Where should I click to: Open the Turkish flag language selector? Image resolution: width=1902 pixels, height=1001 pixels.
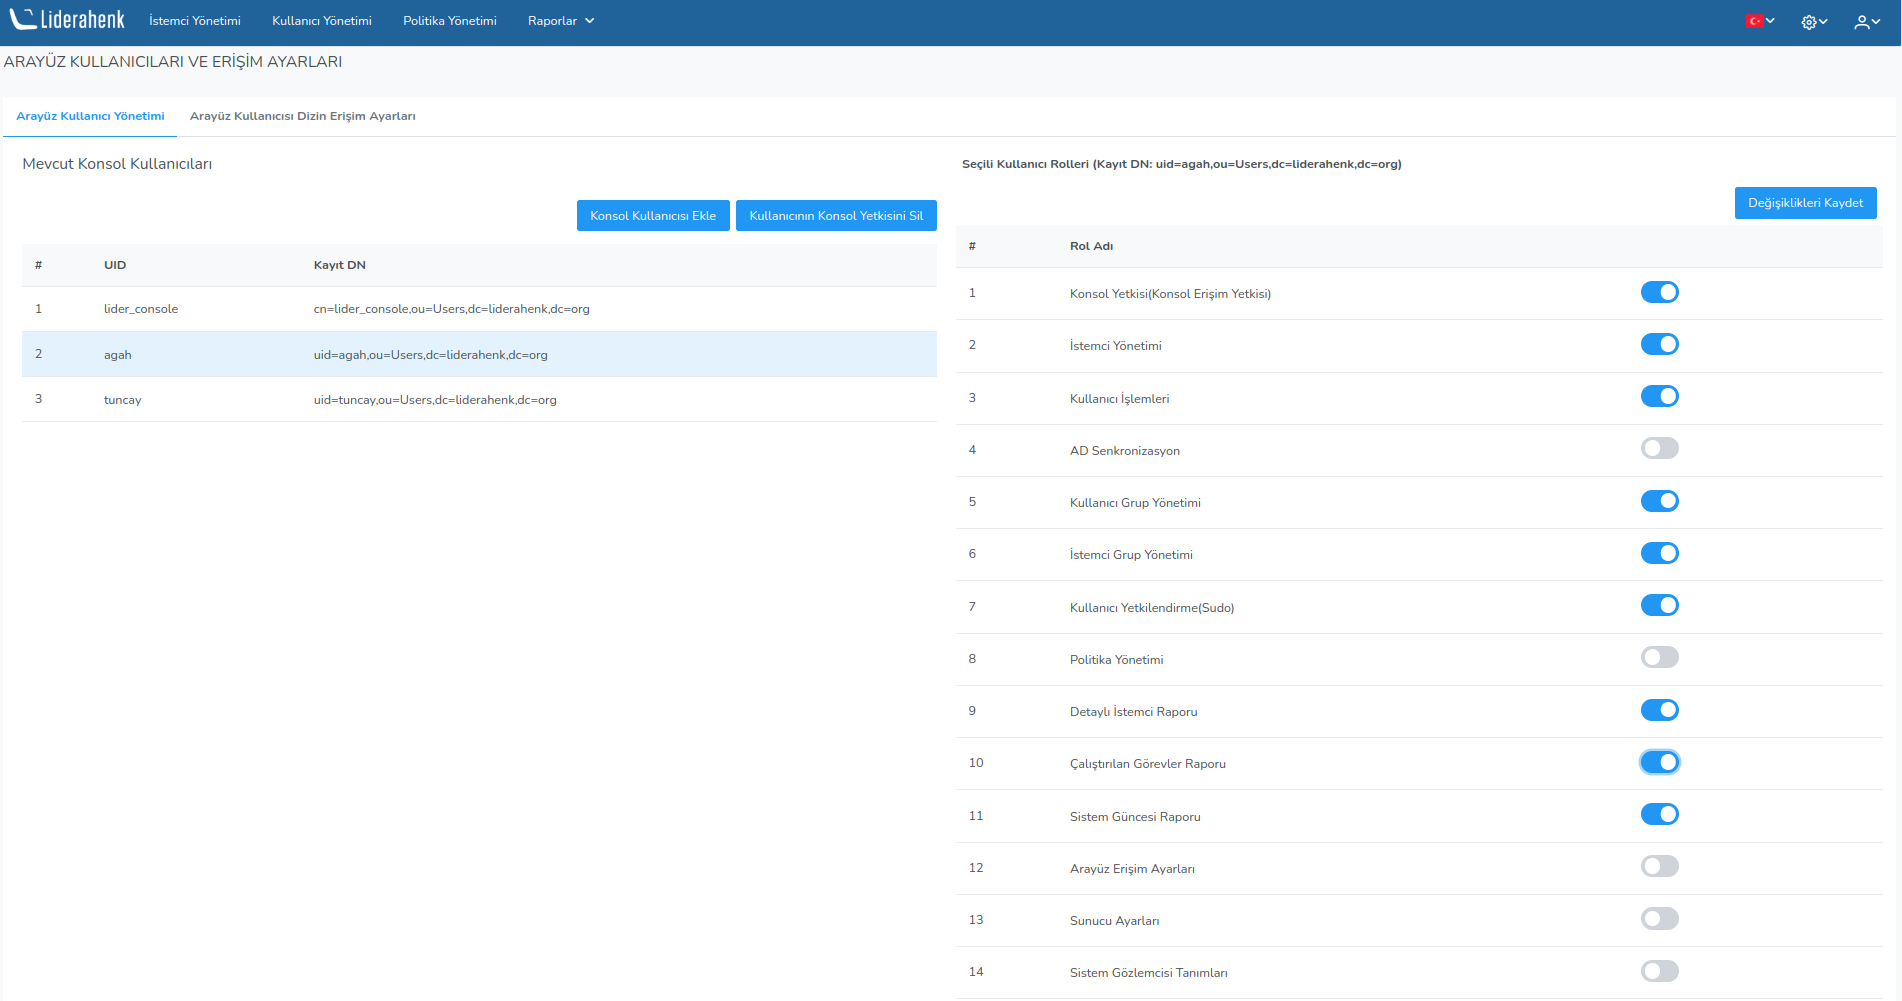[x=1760, y=21]
